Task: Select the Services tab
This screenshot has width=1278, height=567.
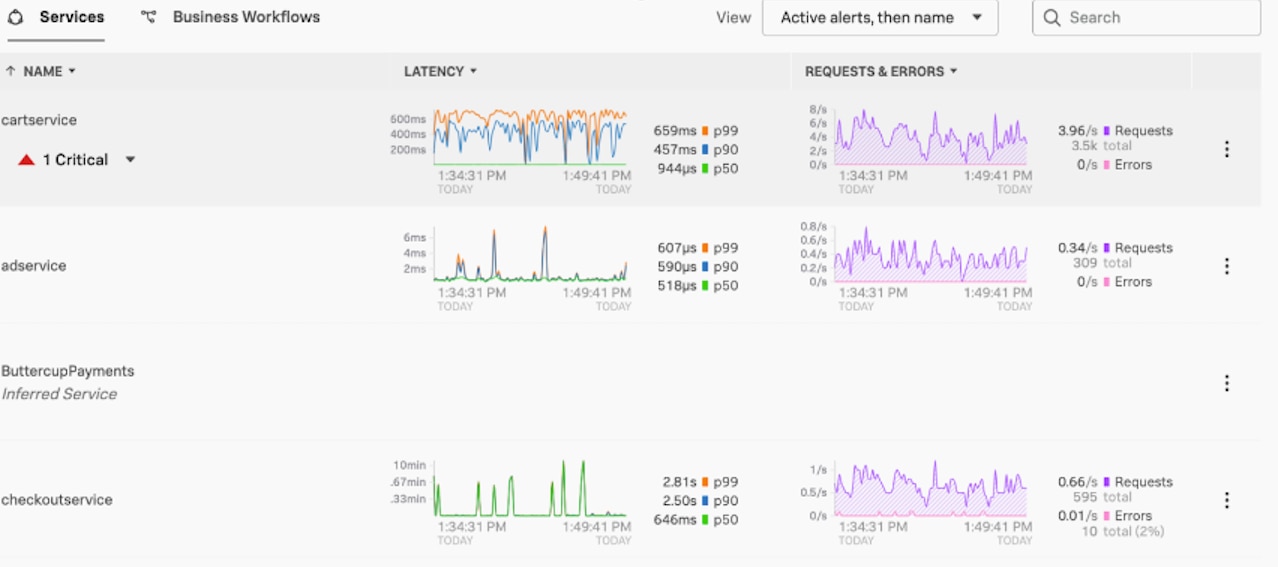Action: click(71, 17)
